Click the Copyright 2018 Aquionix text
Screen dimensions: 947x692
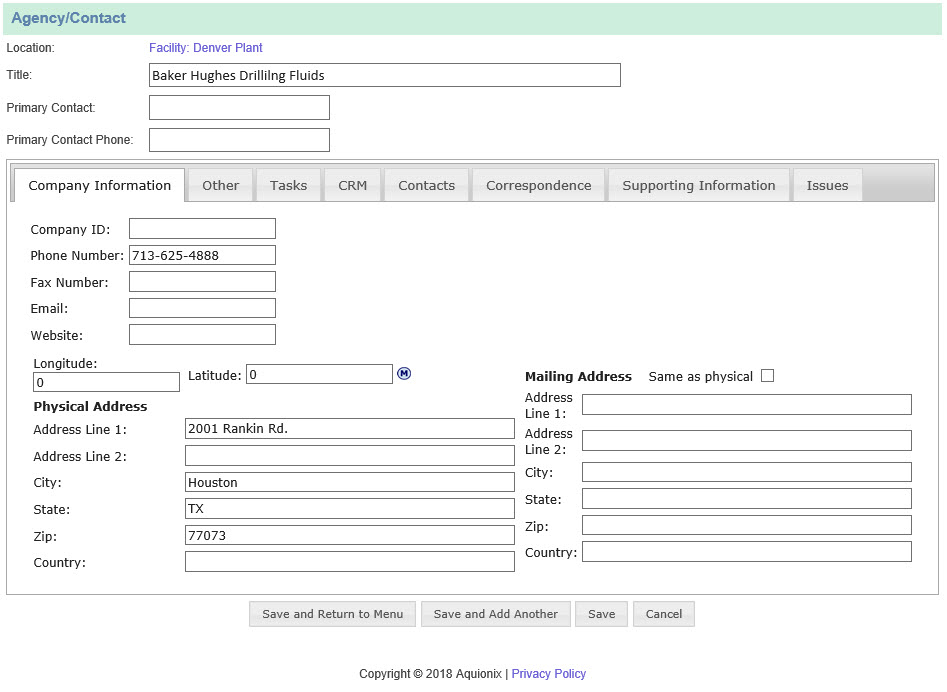tap(430, 673)
